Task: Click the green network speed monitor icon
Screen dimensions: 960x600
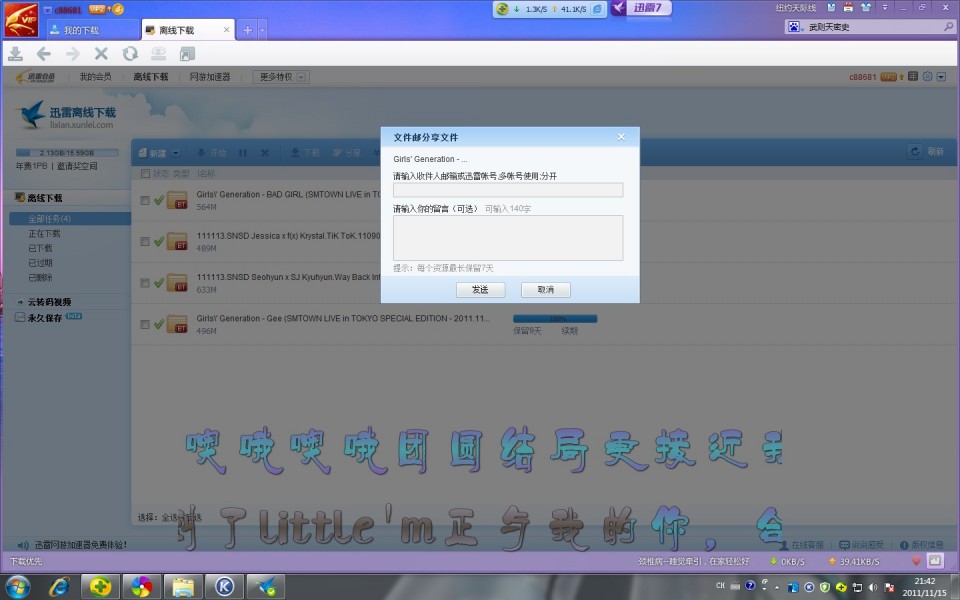Action: (502, 9)
